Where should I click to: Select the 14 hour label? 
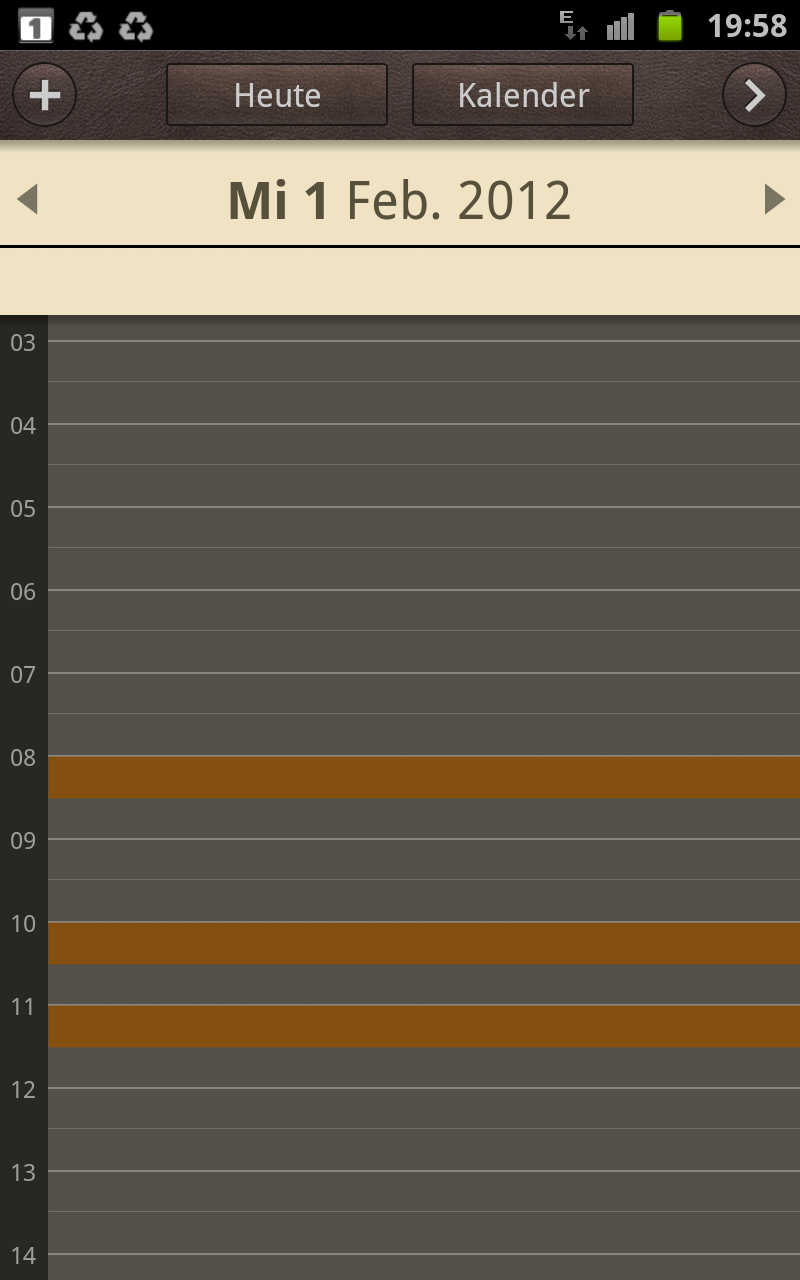pyautogui.click(x=23, y=1256)
